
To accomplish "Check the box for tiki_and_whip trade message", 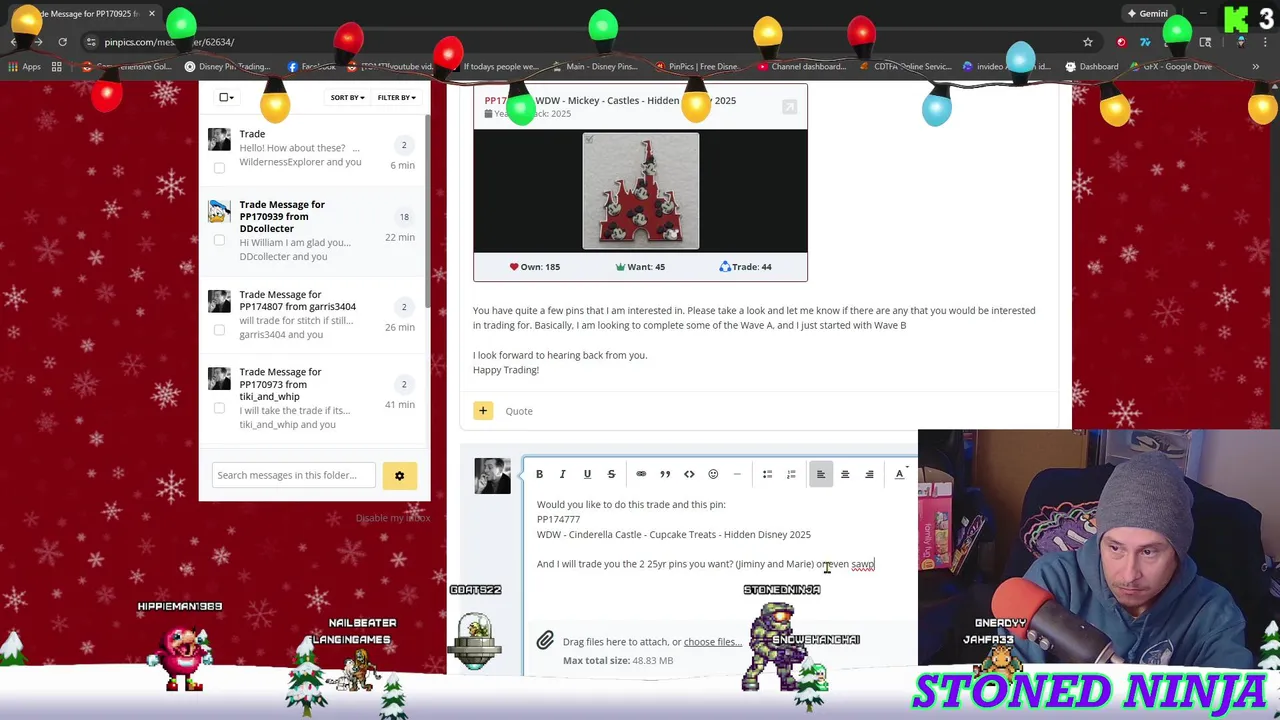I will tap(219, 407).
